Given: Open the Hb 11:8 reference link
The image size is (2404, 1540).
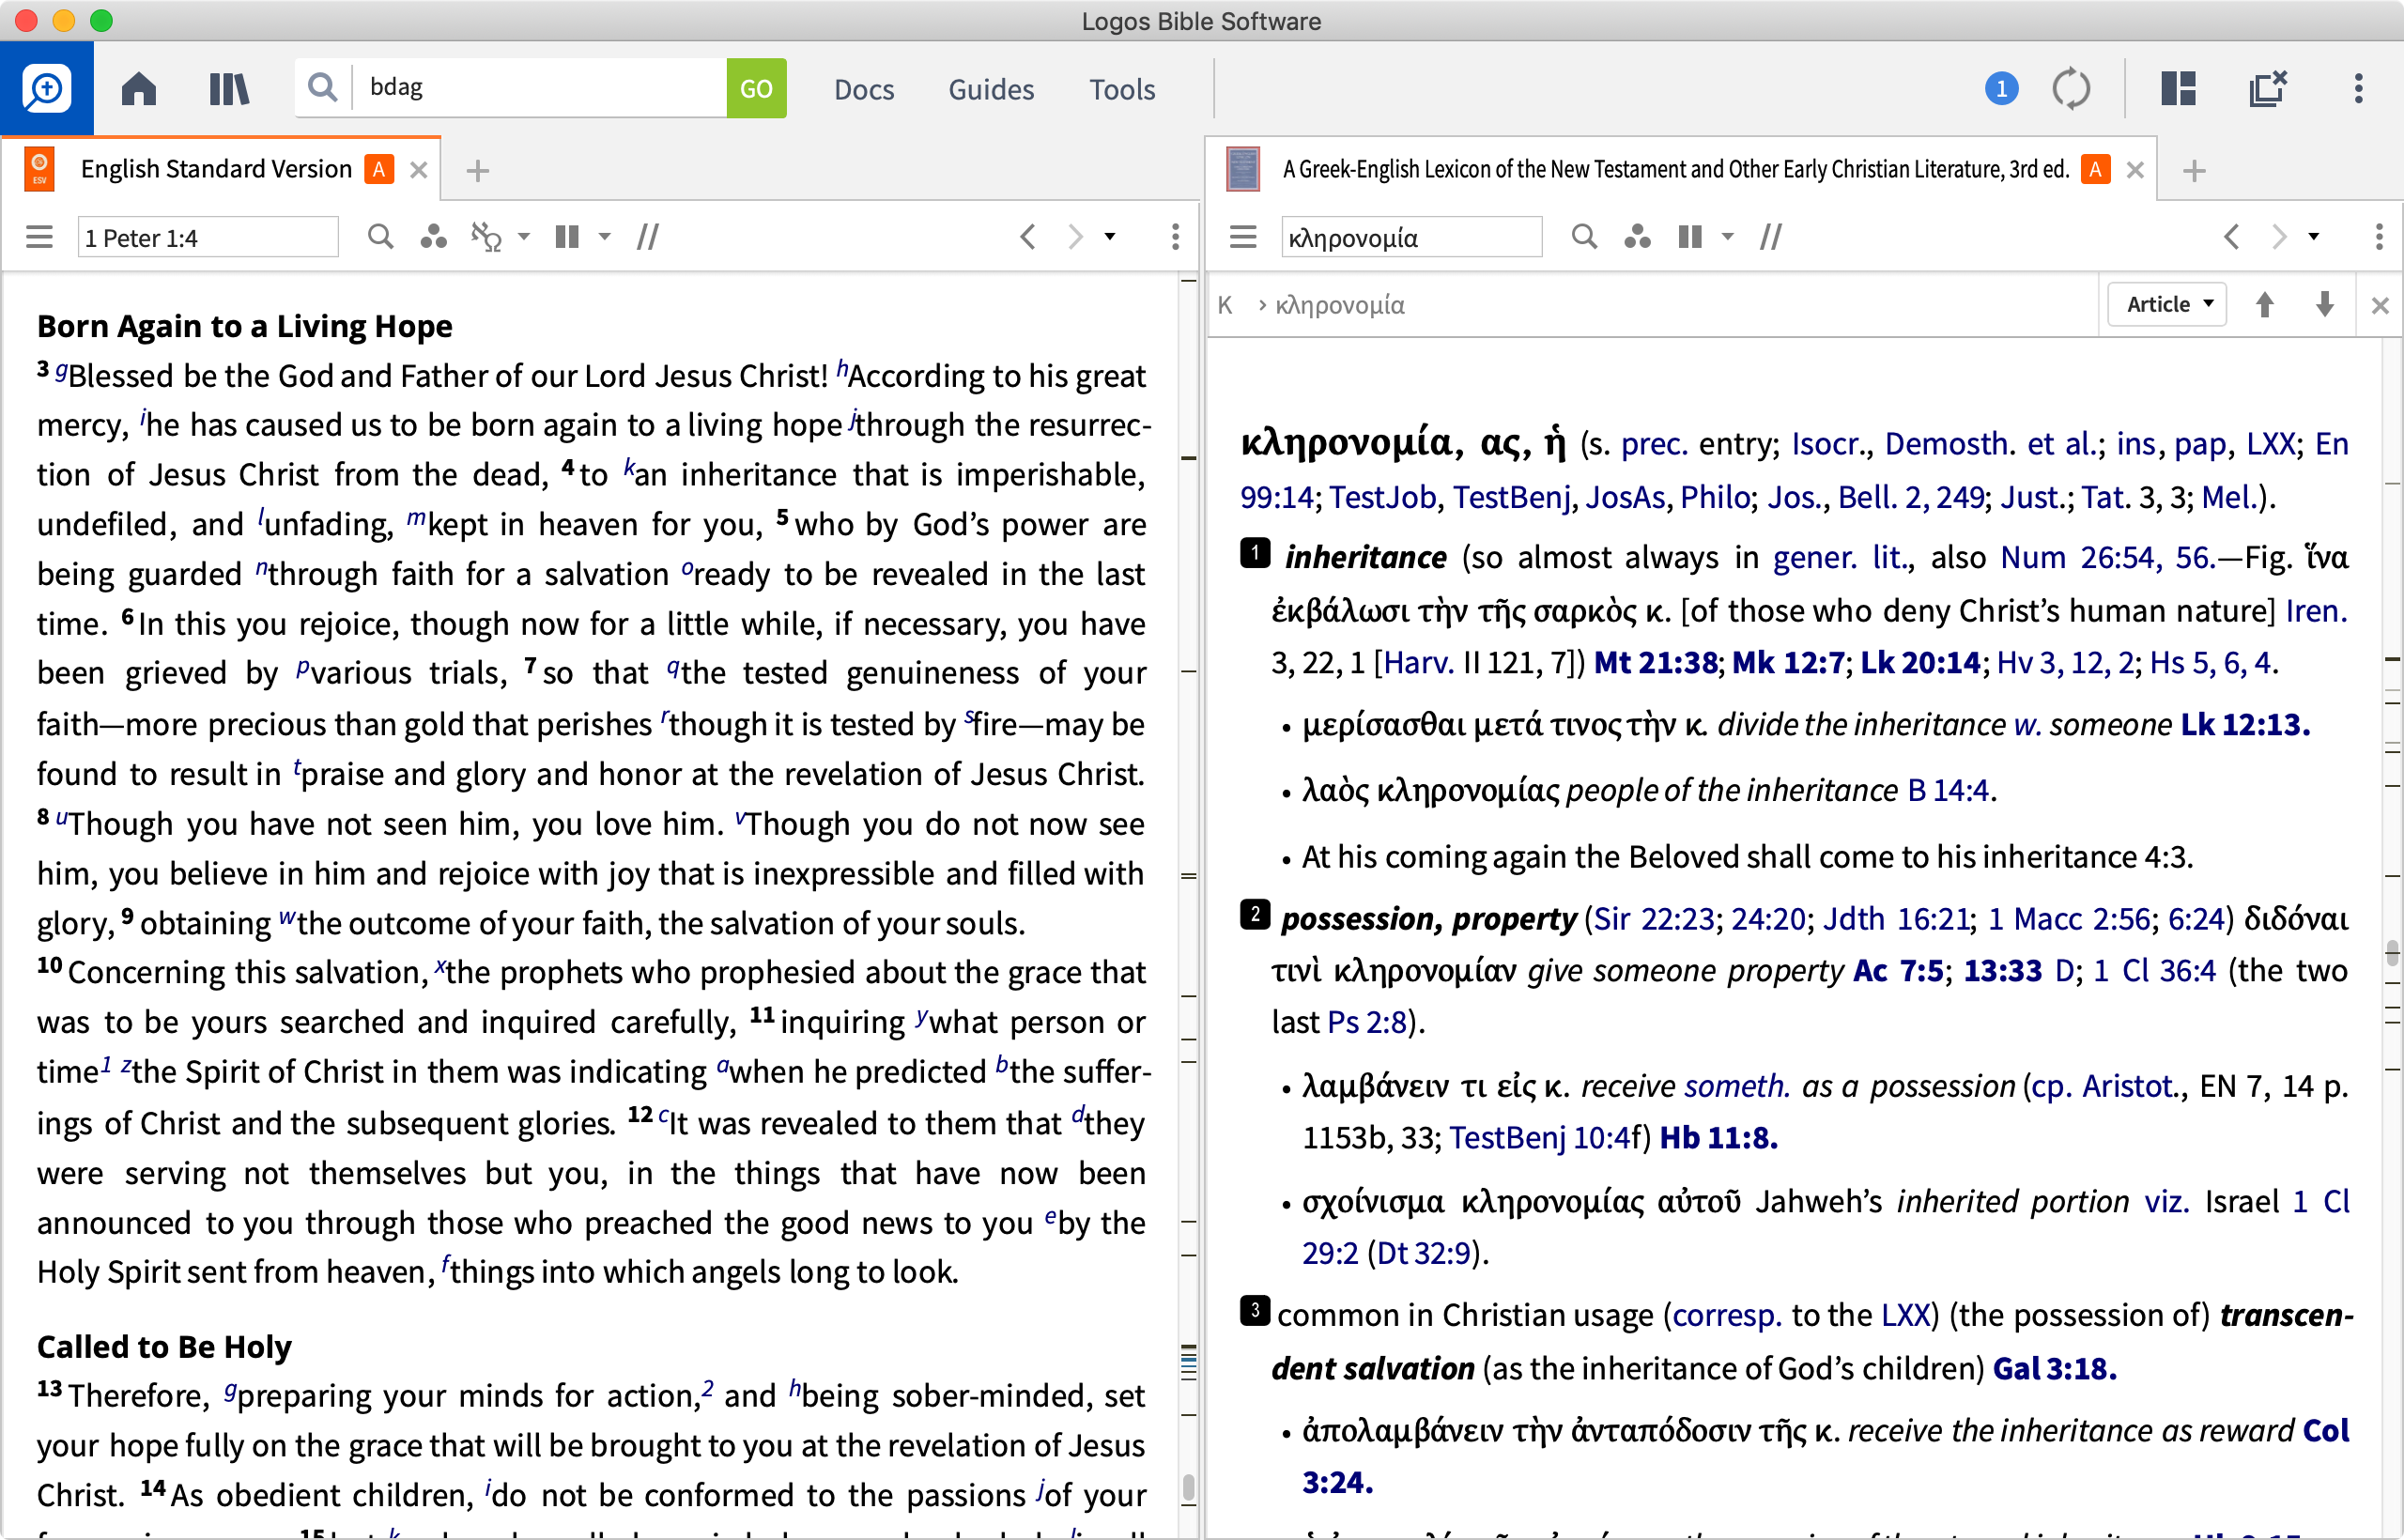Looking at the screenshot, I should click(1718, 1138).
